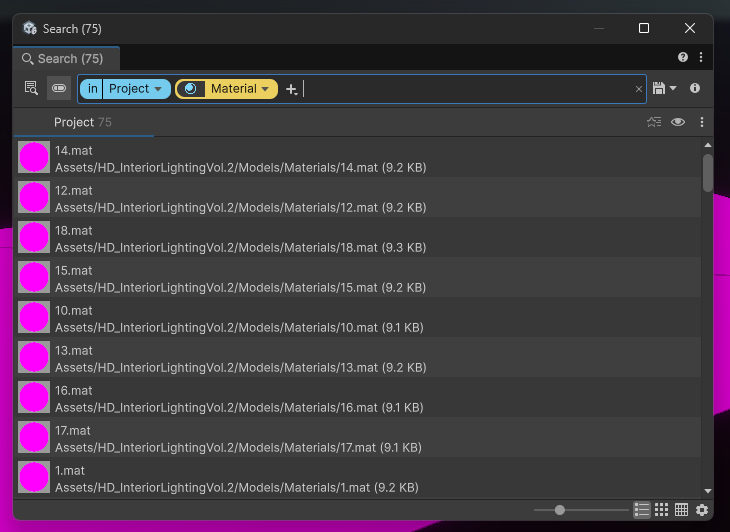Image resolution: width=730 pixels, height=532 pixels.
Task: Add a new filter with plus button
Action: (x=291, y=89)
